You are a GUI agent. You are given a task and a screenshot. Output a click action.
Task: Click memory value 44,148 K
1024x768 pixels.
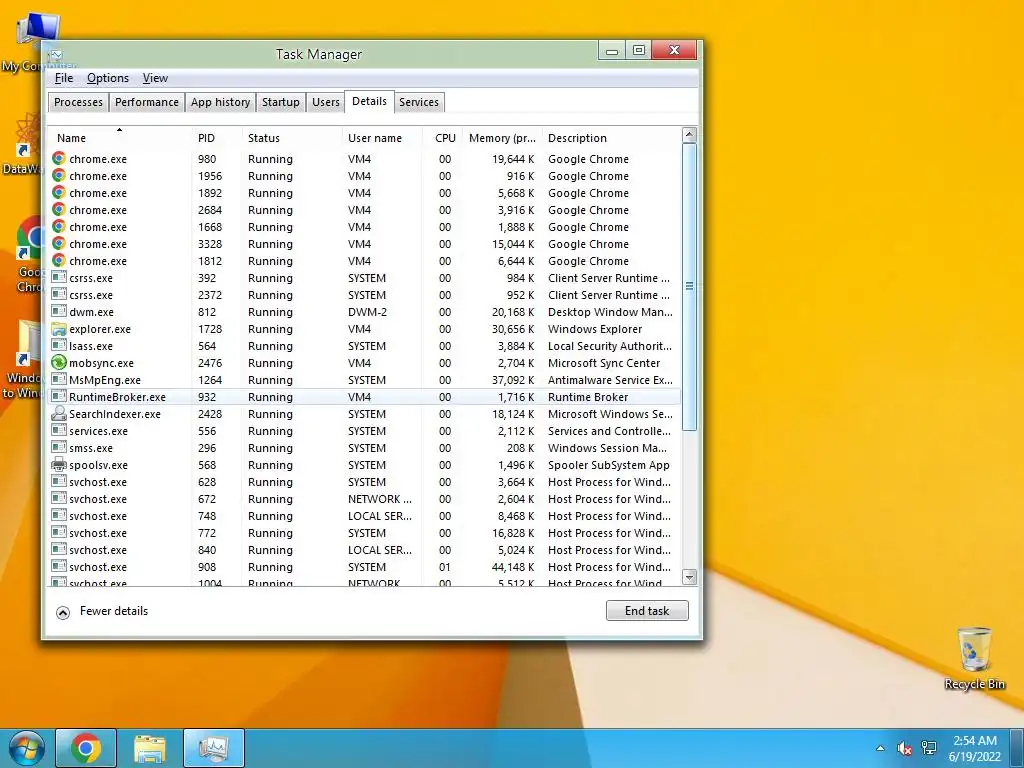coord(513,567)
